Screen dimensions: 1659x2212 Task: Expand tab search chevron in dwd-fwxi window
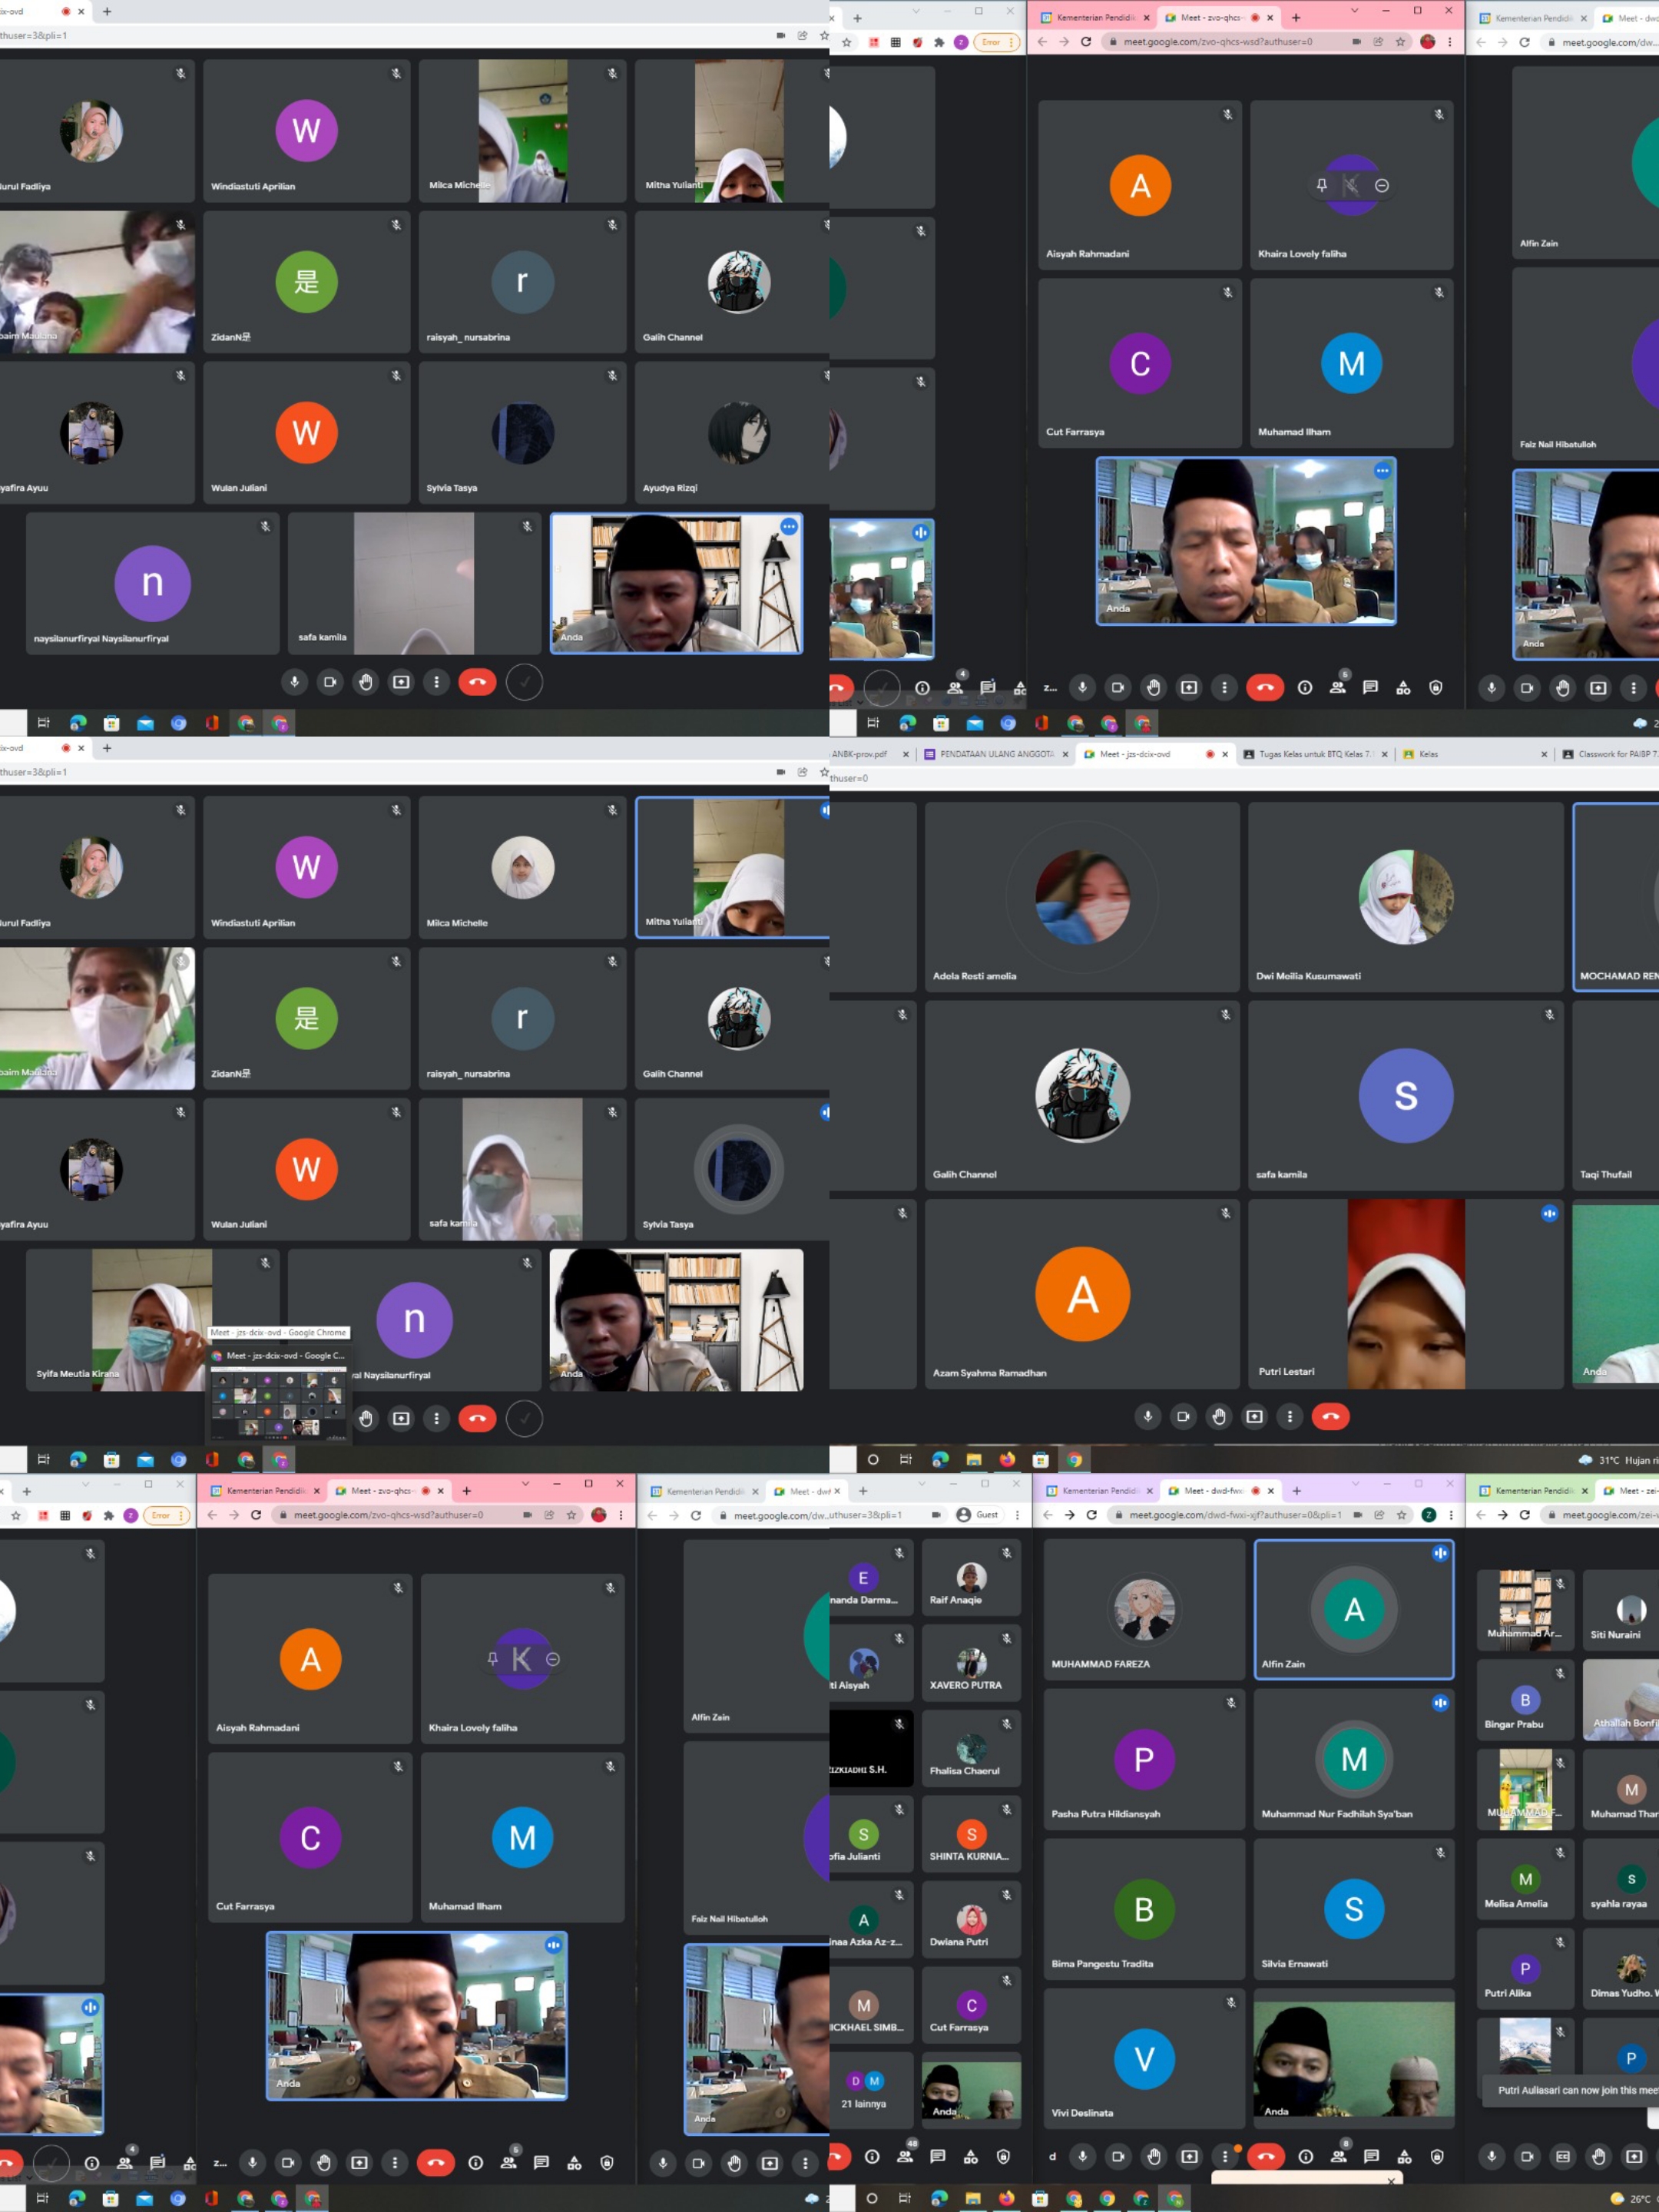pyautogui.click(x=1355, y=1484)
